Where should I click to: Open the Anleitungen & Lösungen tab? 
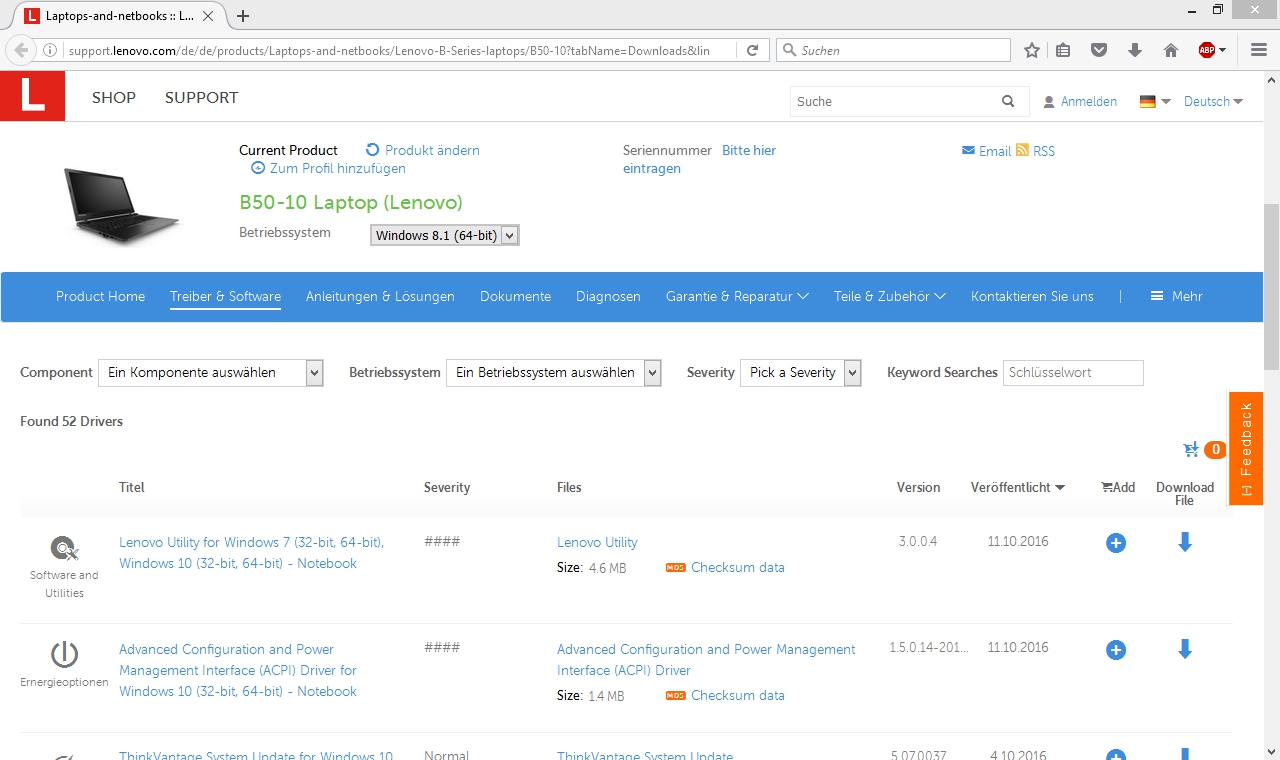[380, 296]
